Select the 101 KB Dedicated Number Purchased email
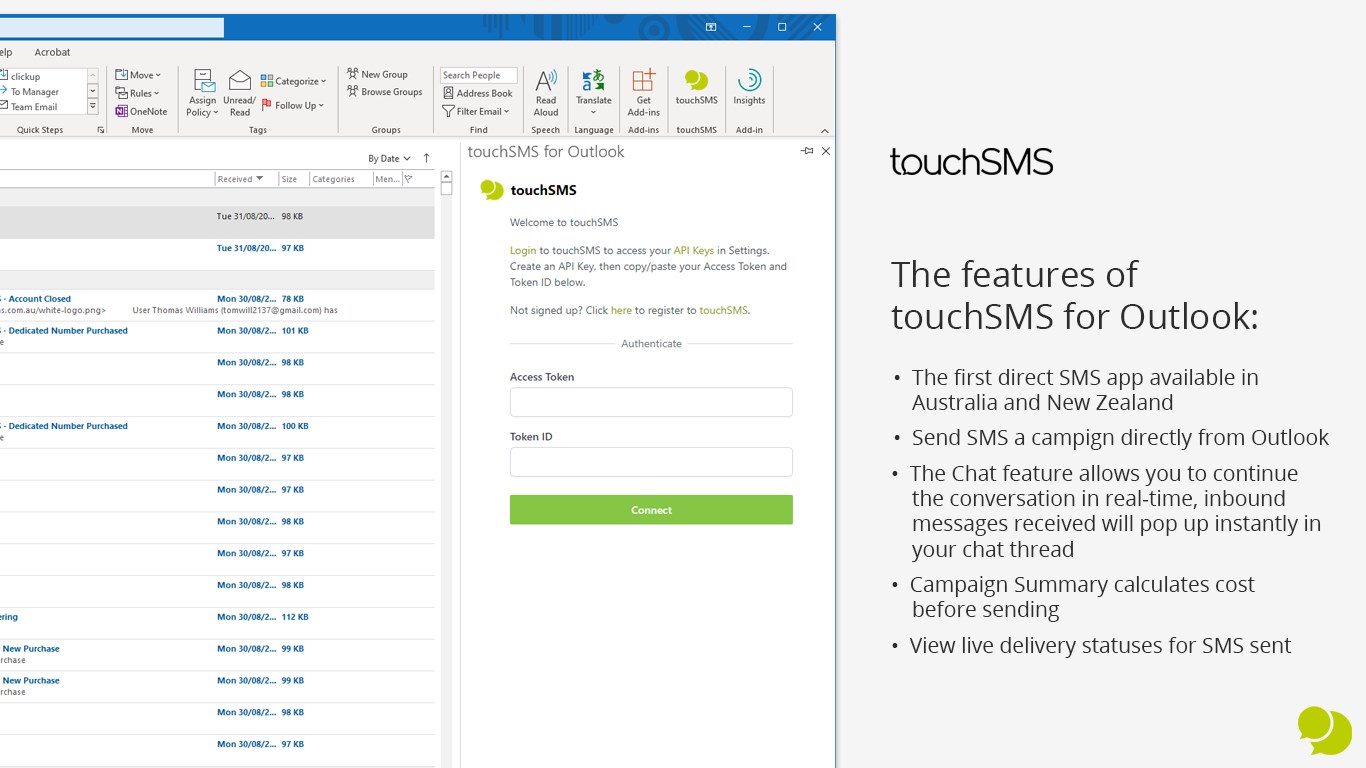This screenshot has width=1366, height=768. coord(217,337)
